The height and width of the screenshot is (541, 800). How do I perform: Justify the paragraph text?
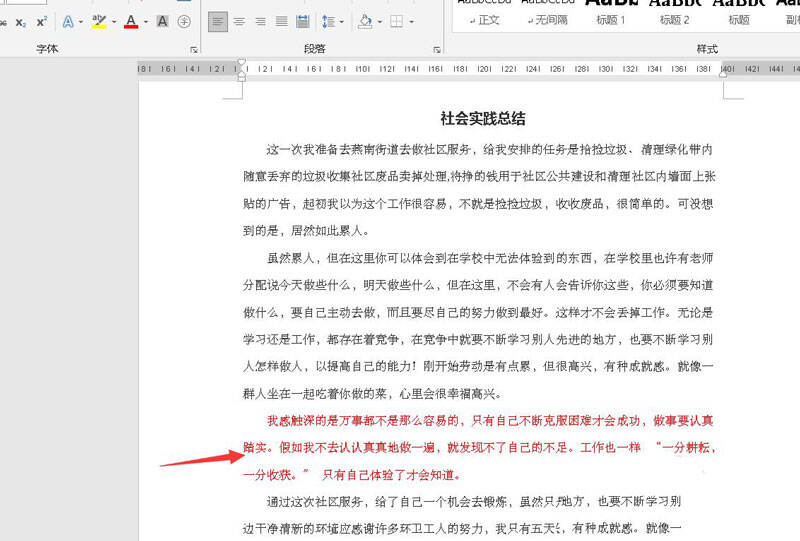[x=281, y=21]
